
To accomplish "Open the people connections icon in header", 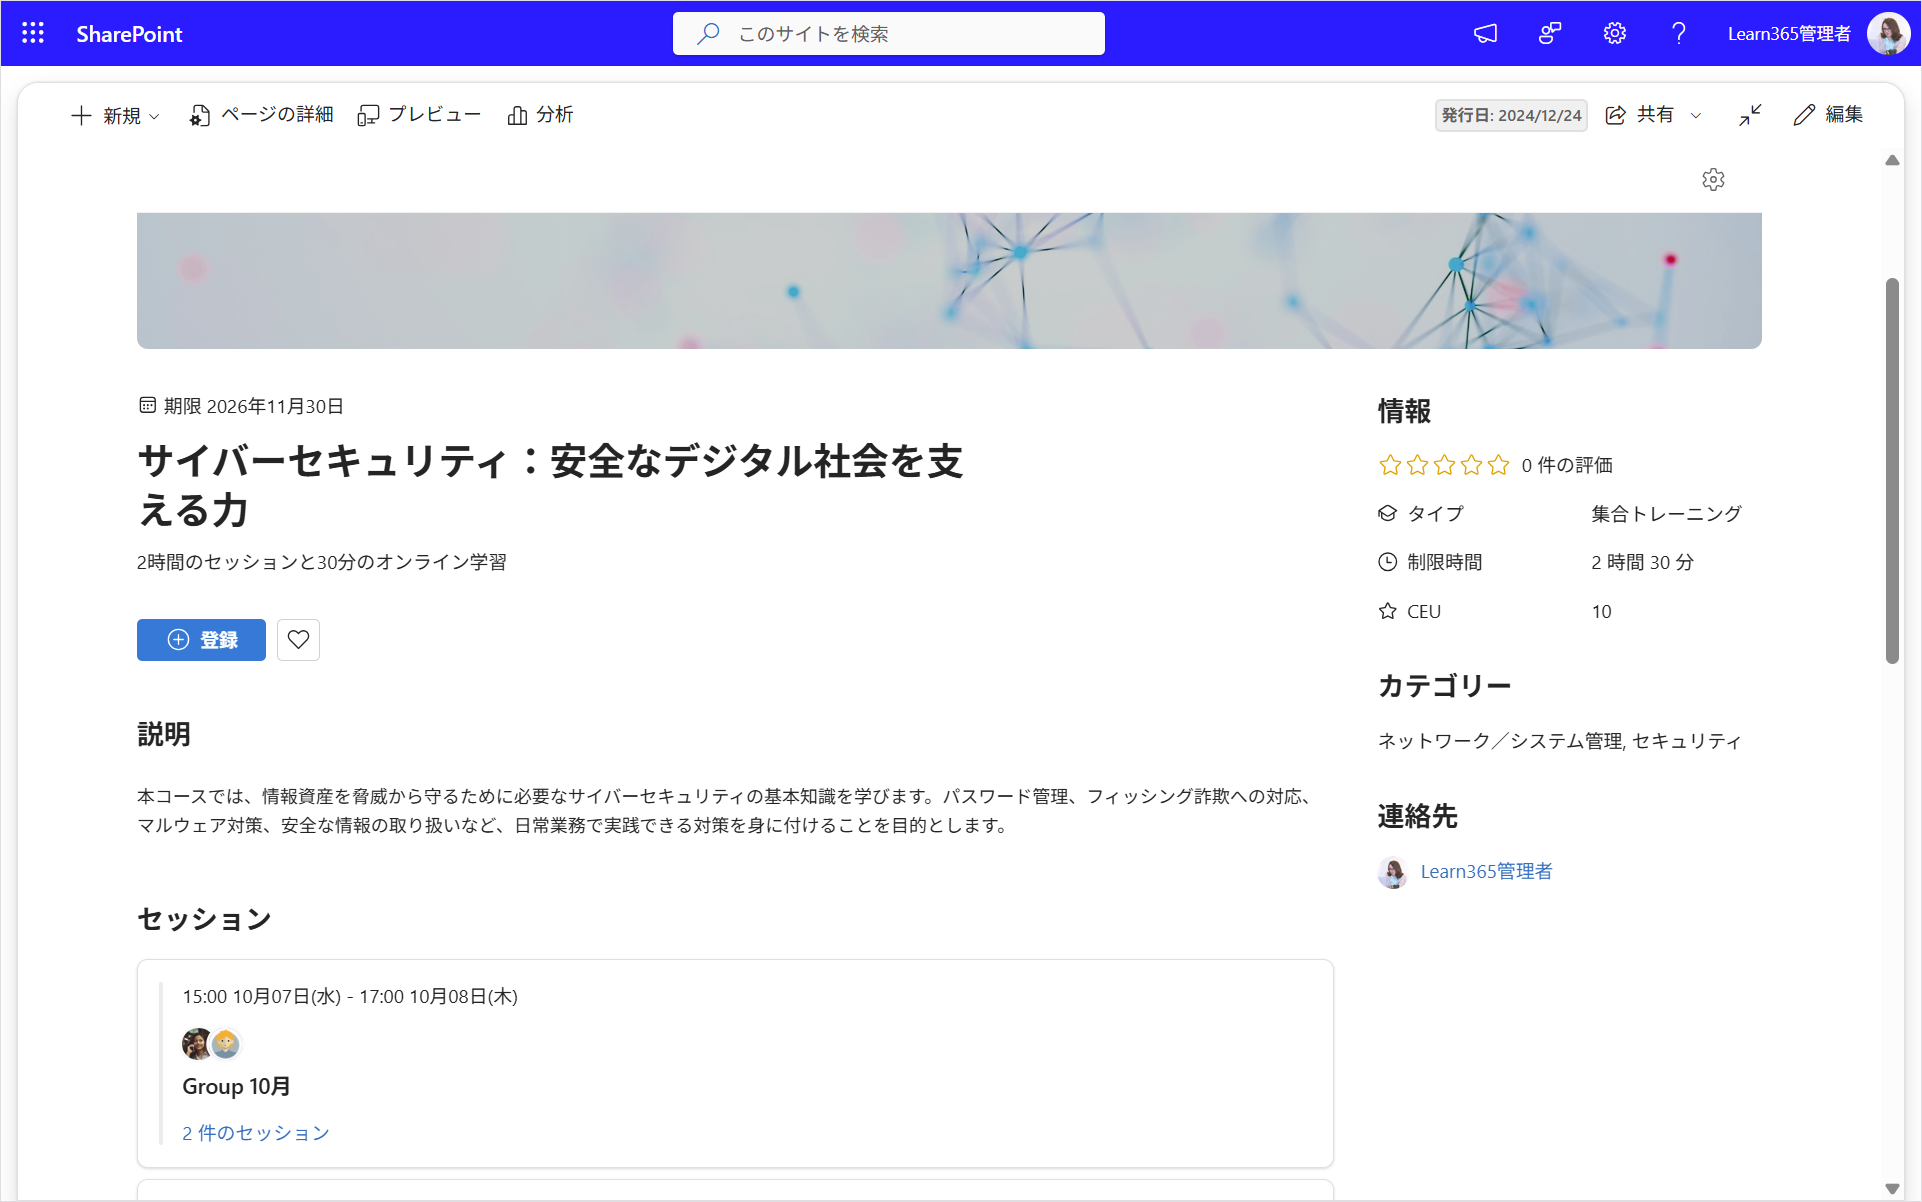I will (1550, 33).
